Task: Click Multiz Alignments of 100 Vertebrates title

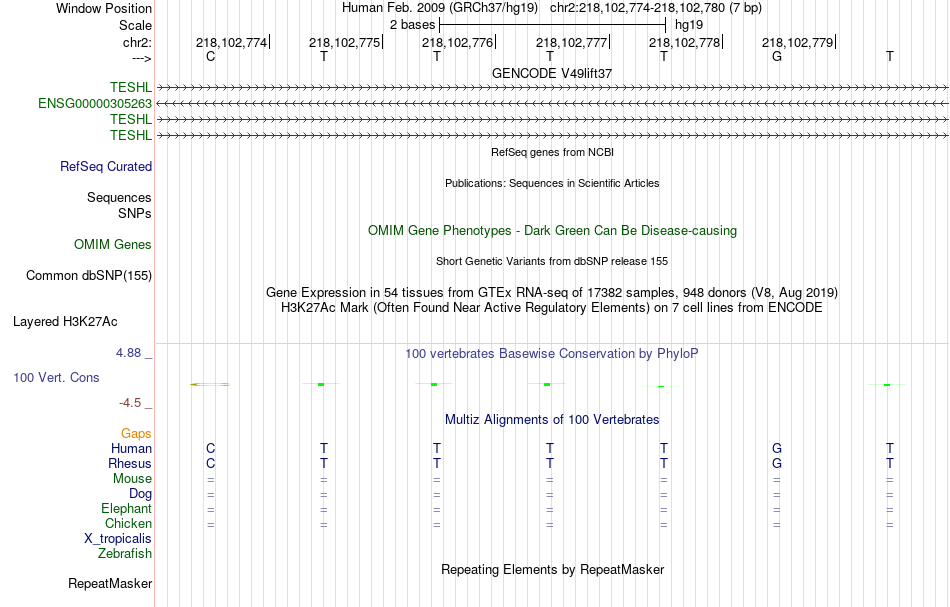Action: 552,420
